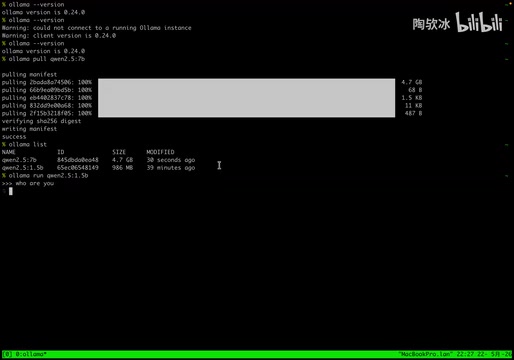This screenshot has height=360, width=514.
Task: Click the qwen2.5:1.5b name in the model list
Action: coord(22,168)
